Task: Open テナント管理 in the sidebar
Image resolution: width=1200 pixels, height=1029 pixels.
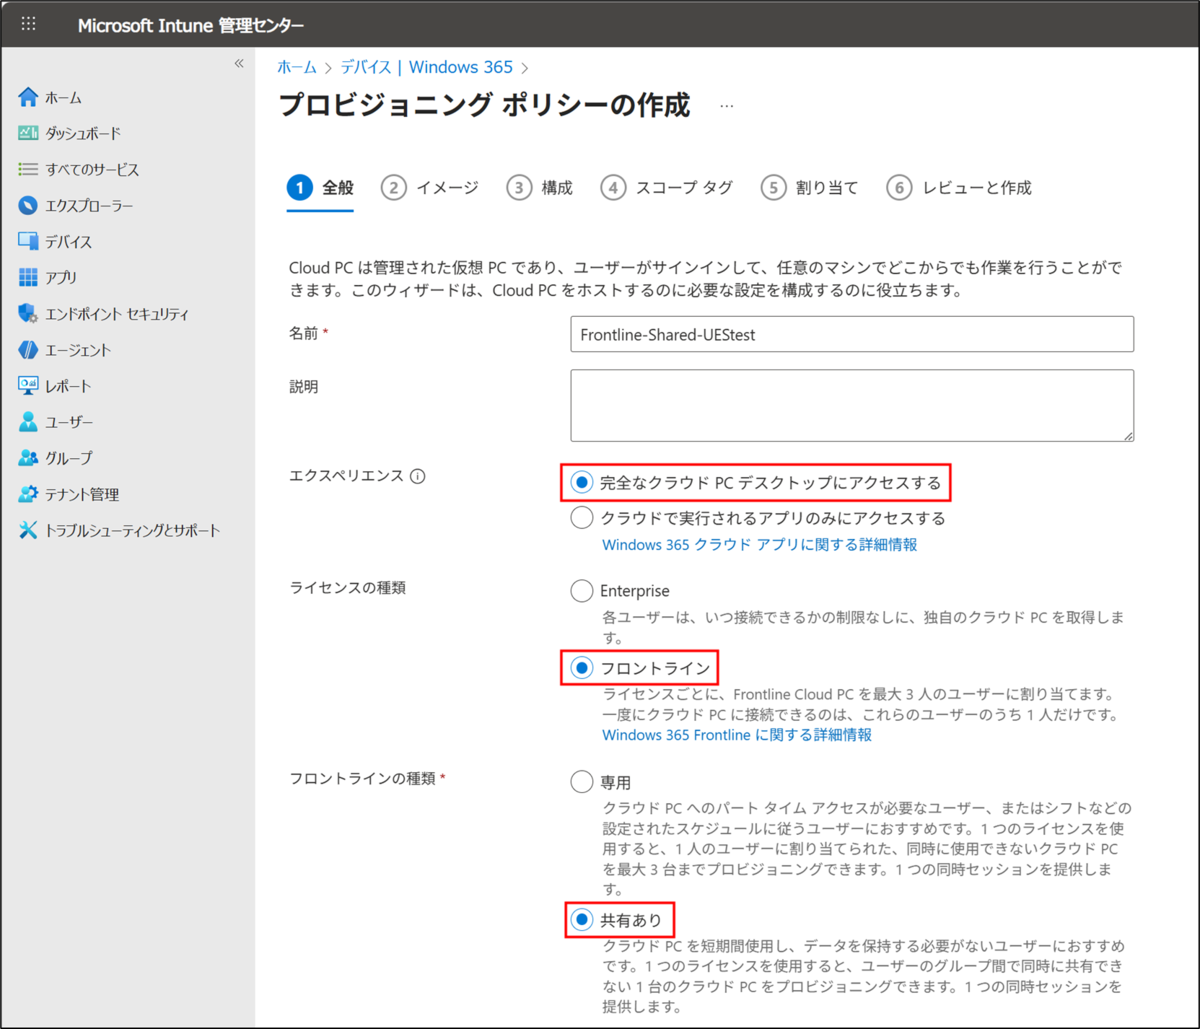Action: 82,494
